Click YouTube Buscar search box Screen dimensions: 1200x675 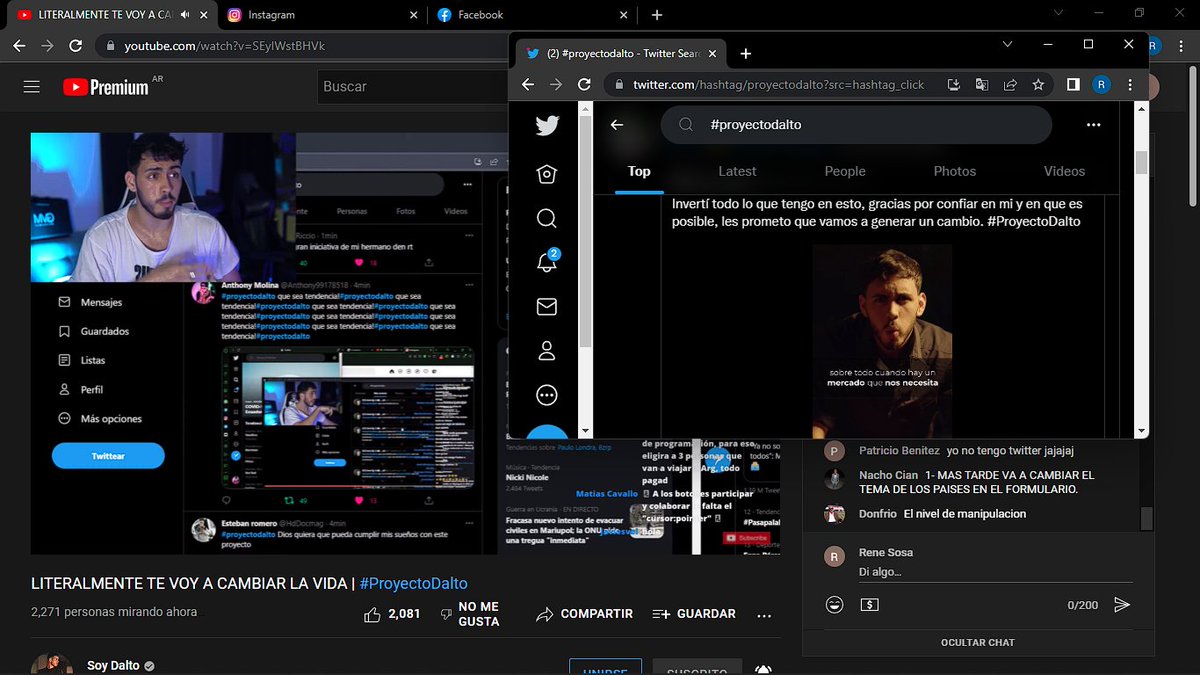(x=415, y=87)
